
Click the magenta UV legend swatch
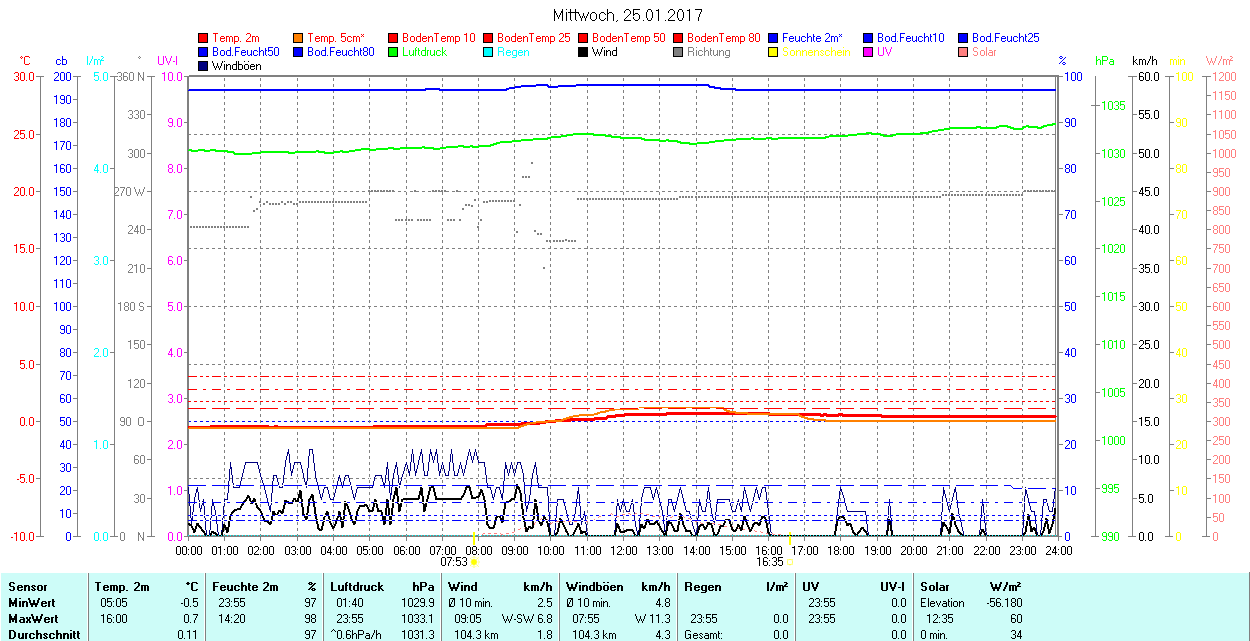(869, 52)
